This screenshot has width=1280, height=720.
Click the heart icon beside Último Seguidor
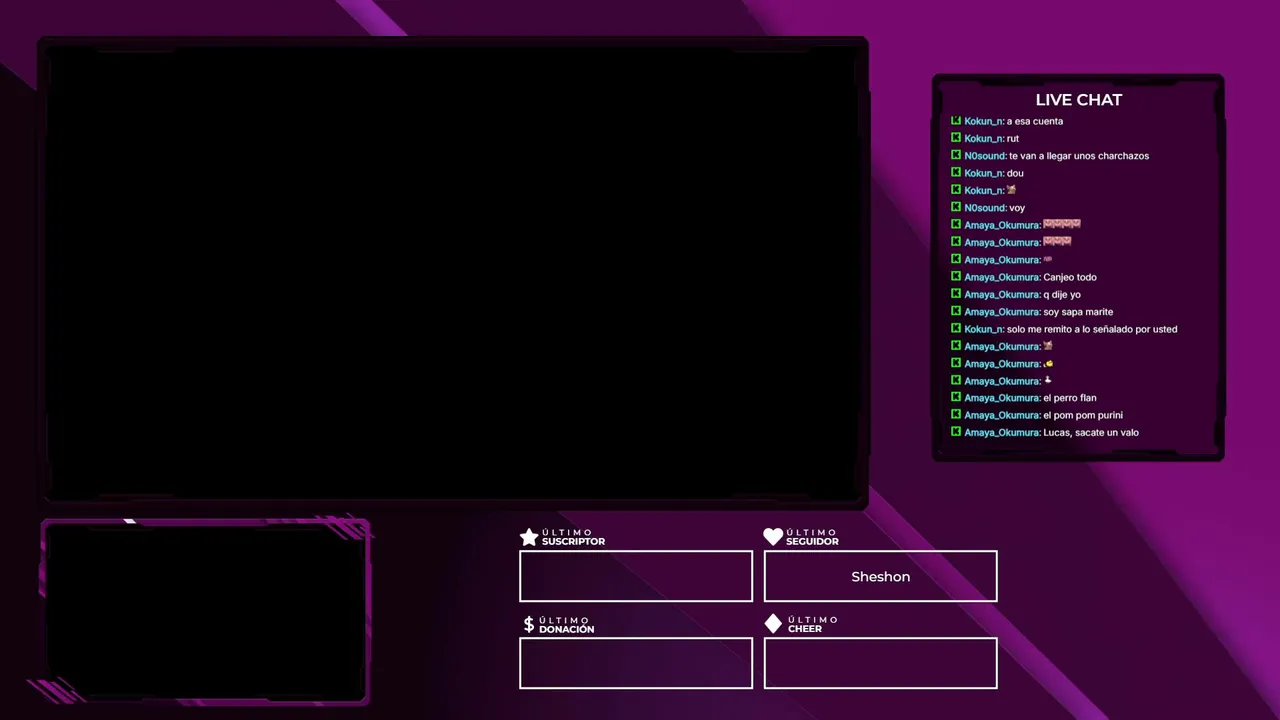point(773,537)
